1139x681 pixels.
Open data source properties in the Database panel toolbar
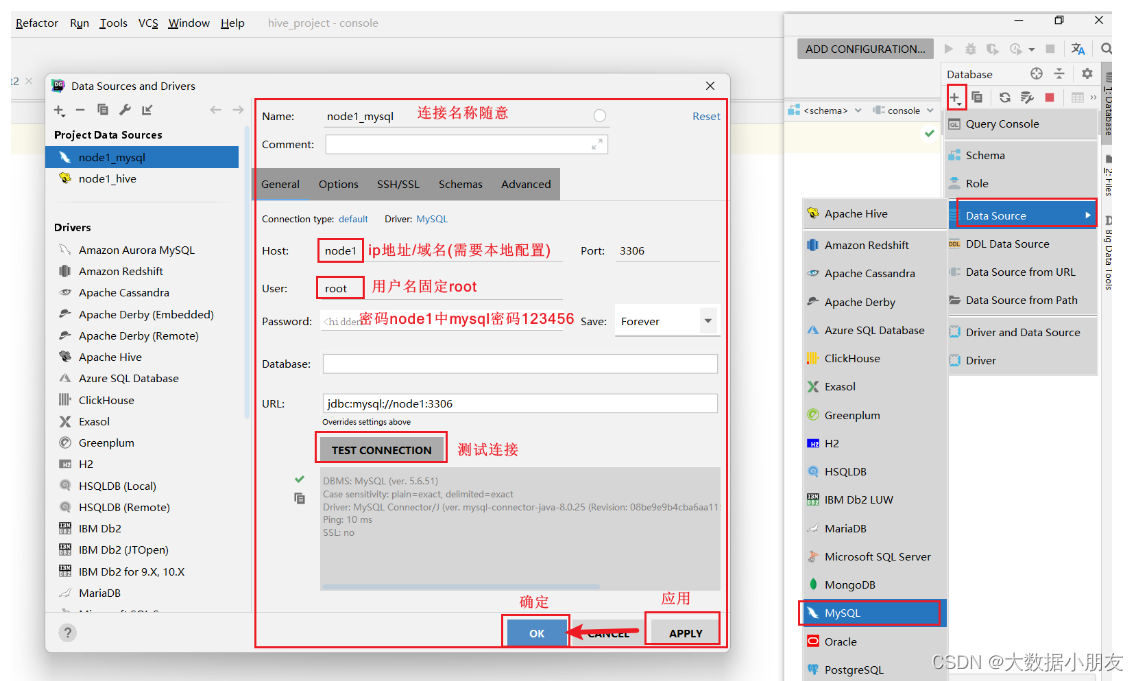pyautogui.click(x=1027, y=97)
